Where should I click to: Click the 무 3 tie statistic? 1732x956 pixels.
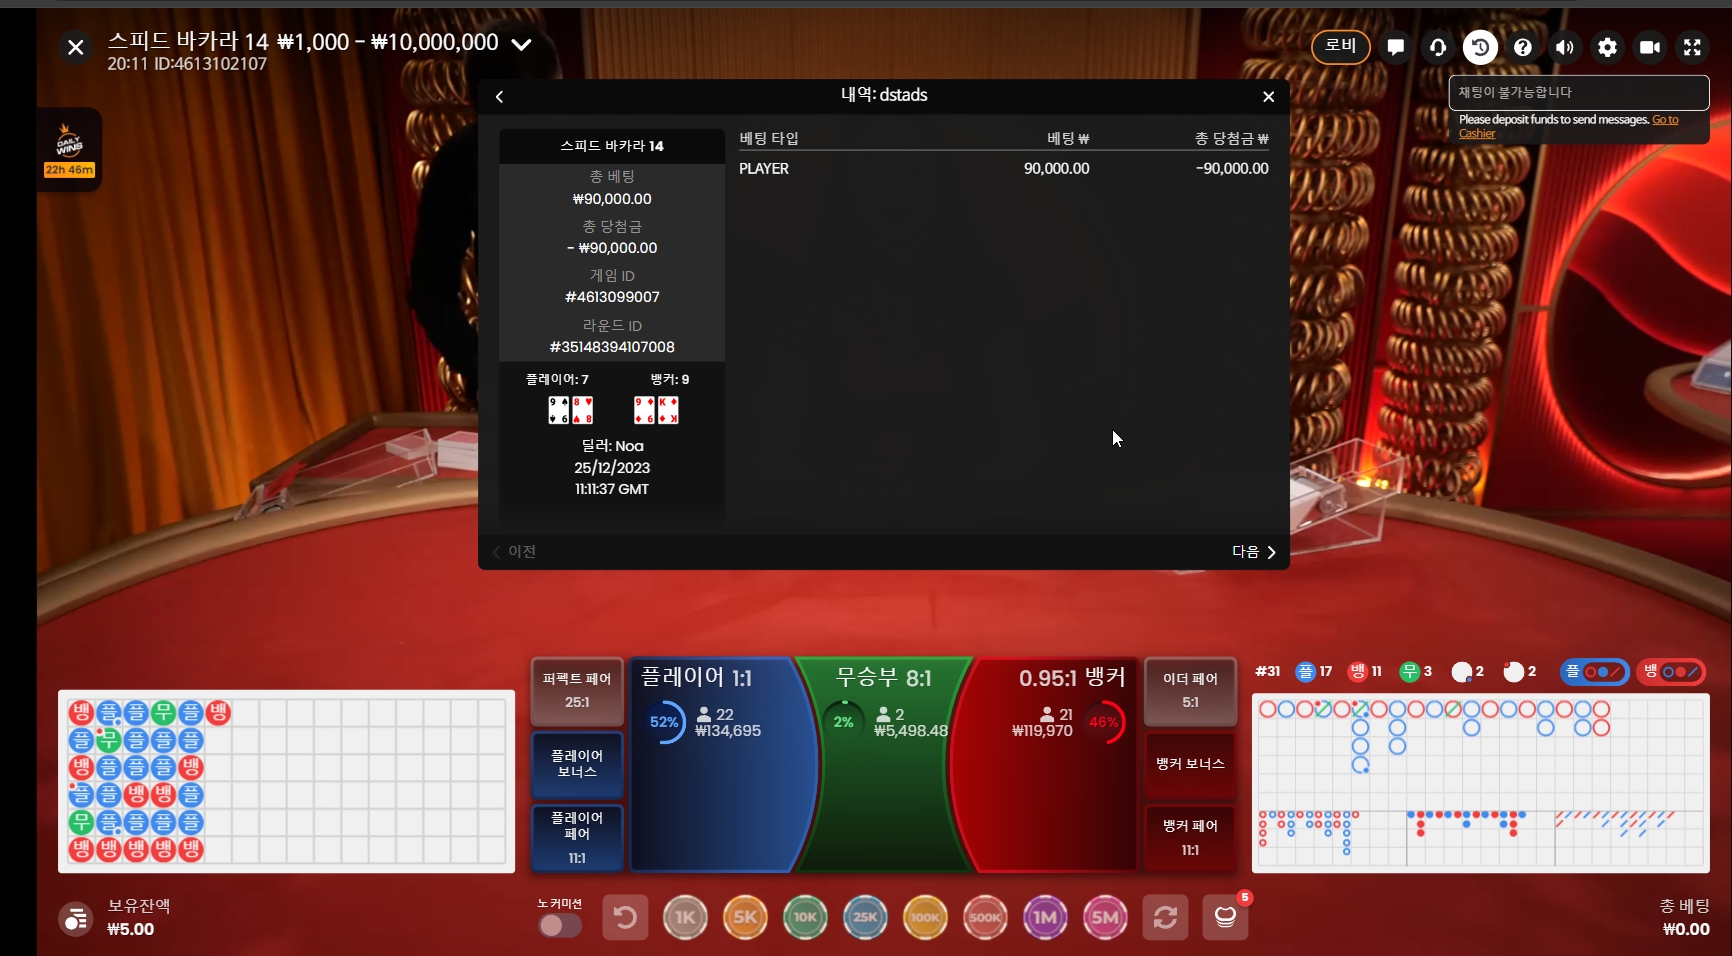tap(1416, 672)
